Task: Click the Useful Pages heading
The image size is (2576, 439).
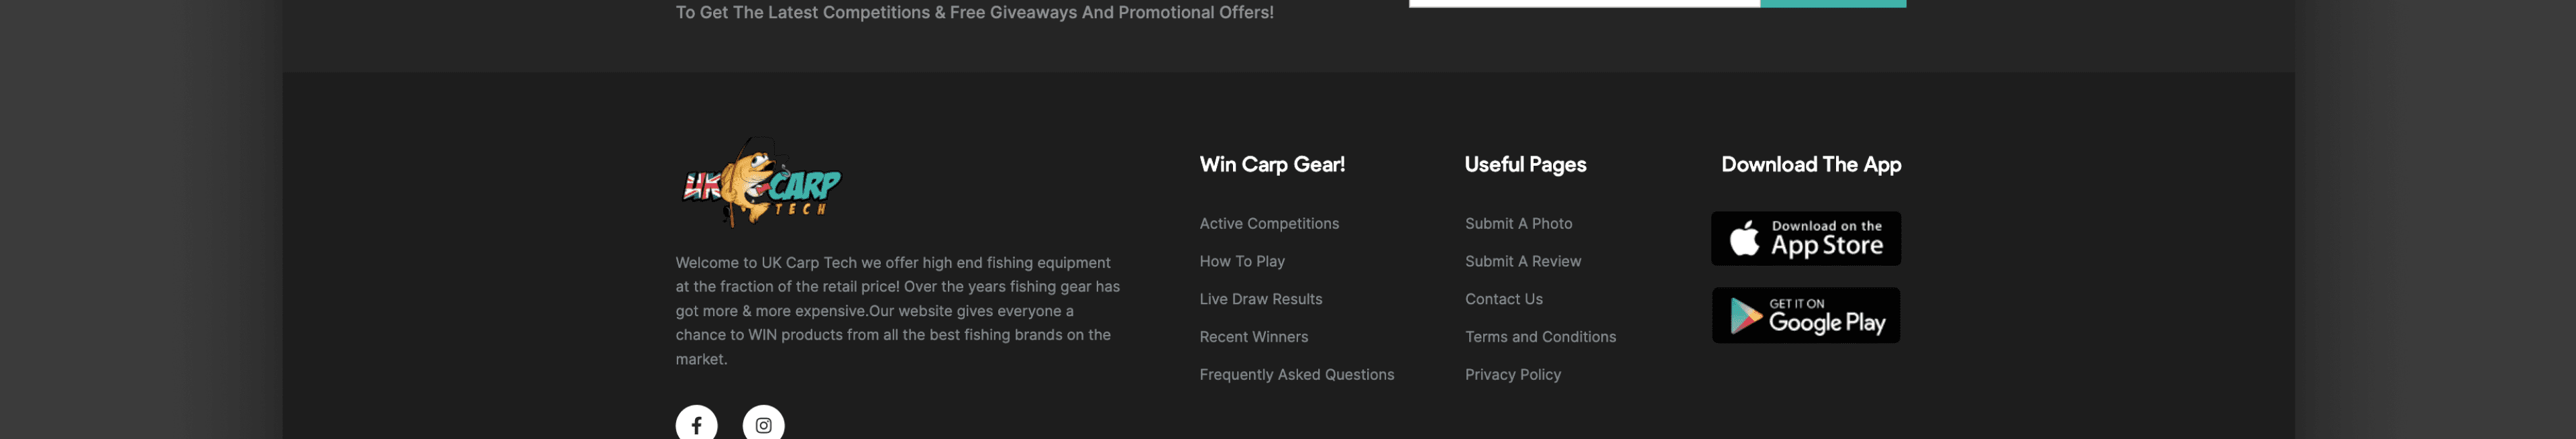Action: 1525,165
